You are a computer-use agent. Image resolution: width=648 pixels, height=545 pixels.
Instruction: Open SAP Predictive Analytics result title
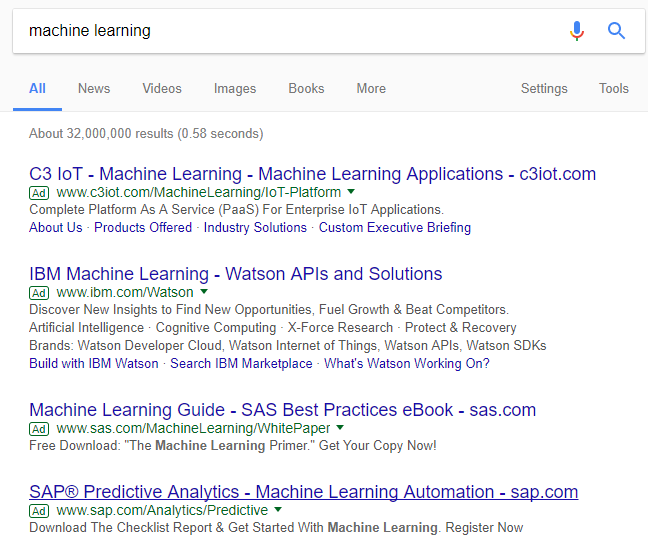304,492
